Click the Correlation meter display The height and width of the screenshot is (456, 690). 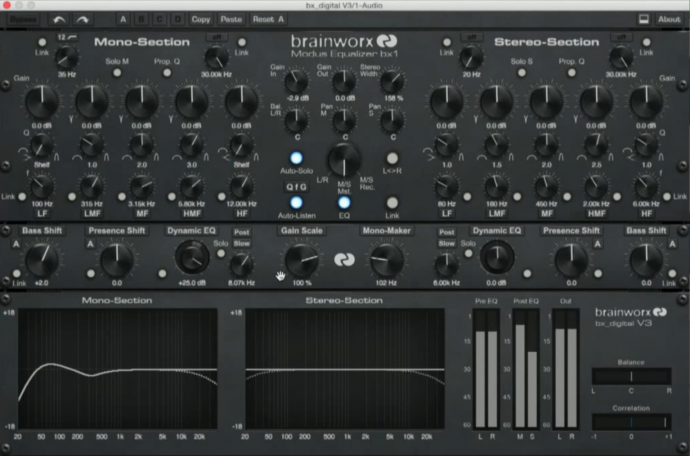coord(631,423)
